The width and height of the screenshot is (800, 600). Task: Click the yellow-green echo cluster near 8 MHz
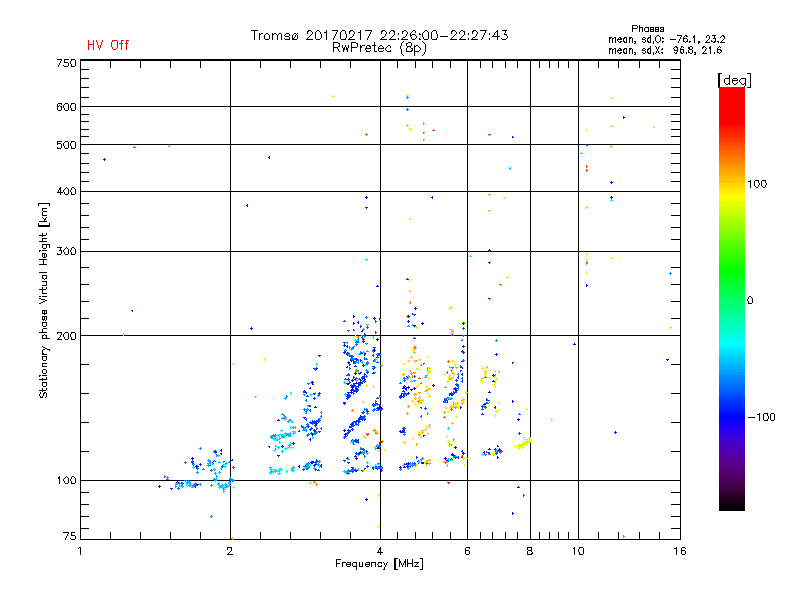[x=523, y=442]
